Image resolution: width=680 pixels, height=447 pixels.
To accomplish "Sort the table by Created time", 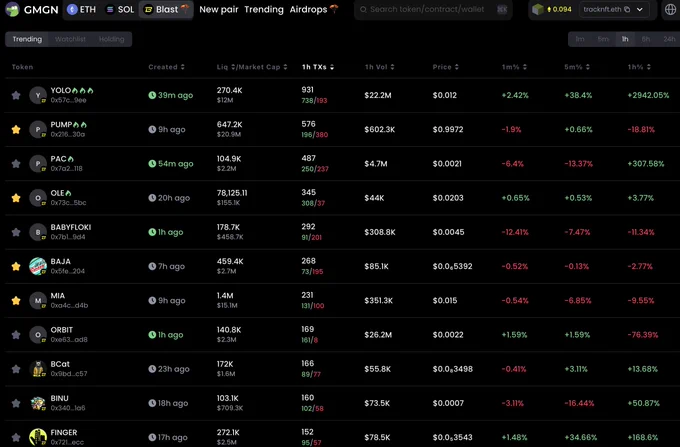I will [167, 67].
